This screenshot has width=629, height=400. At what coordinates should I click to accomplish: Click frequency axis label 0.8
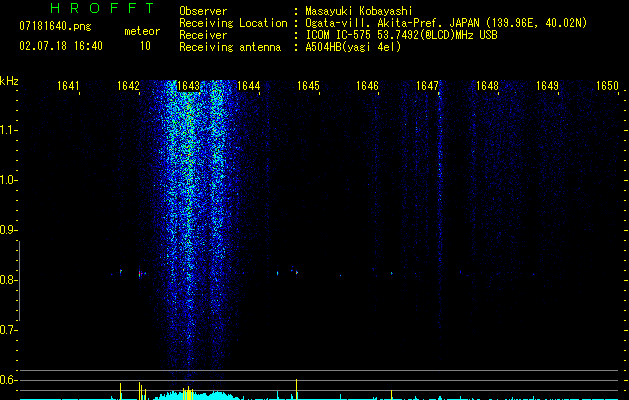point(8,280)
